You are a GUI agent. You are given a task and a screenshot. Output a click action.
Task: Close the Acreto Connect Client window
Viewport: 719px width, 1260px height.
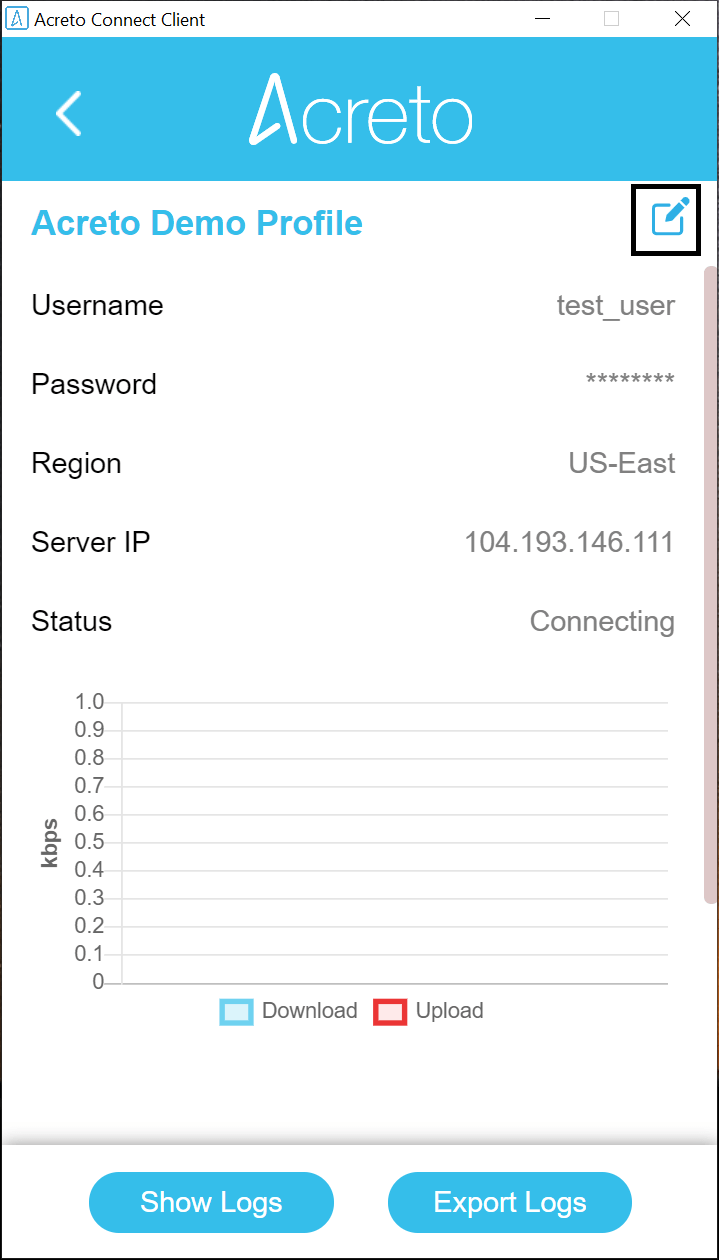[x=682, y=18]
